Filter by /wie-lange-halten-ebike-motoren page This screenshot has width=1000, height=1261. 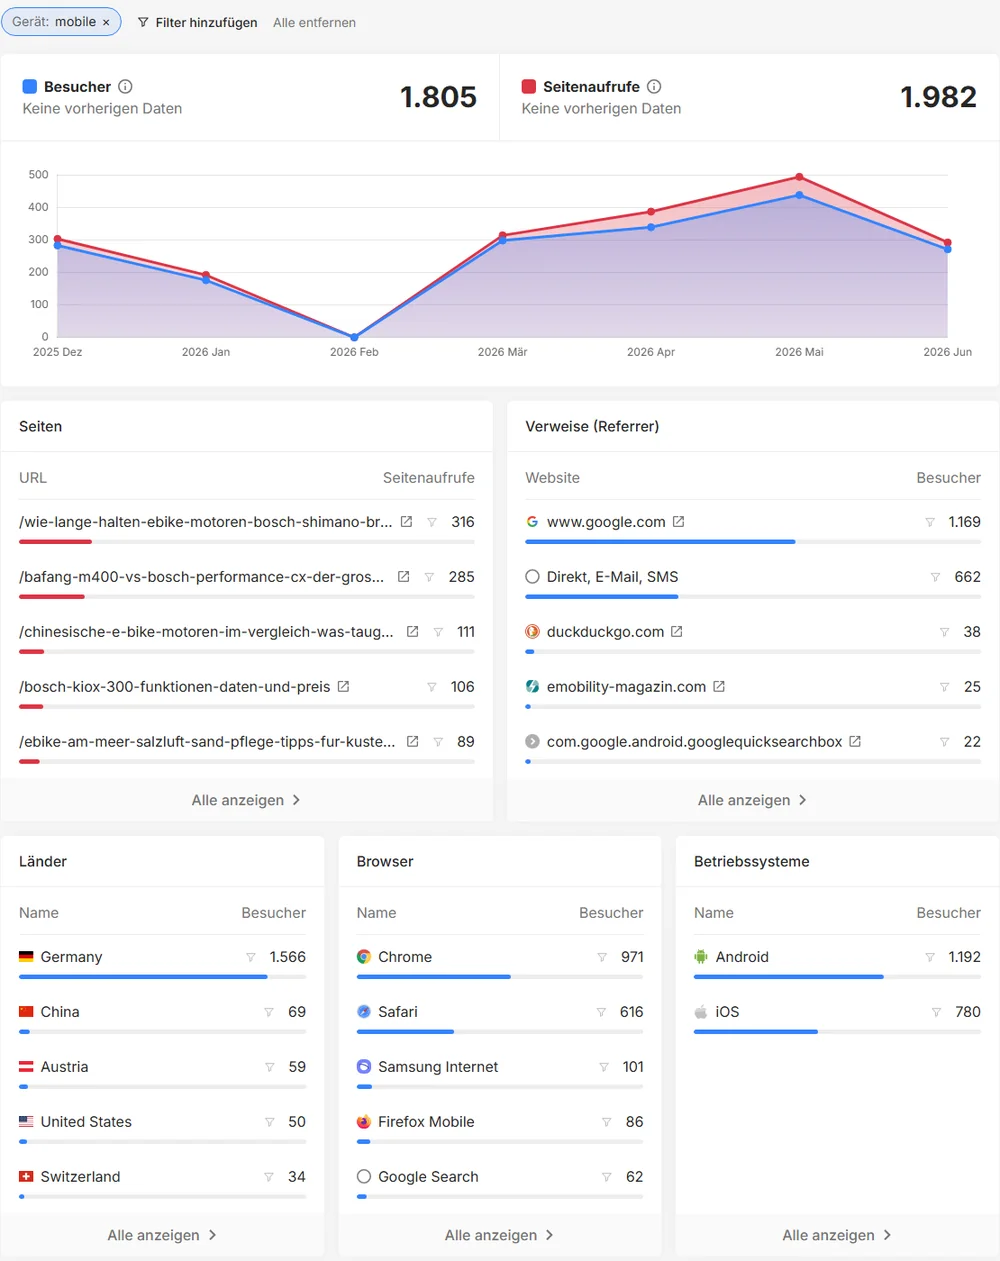tap(432, 522)
